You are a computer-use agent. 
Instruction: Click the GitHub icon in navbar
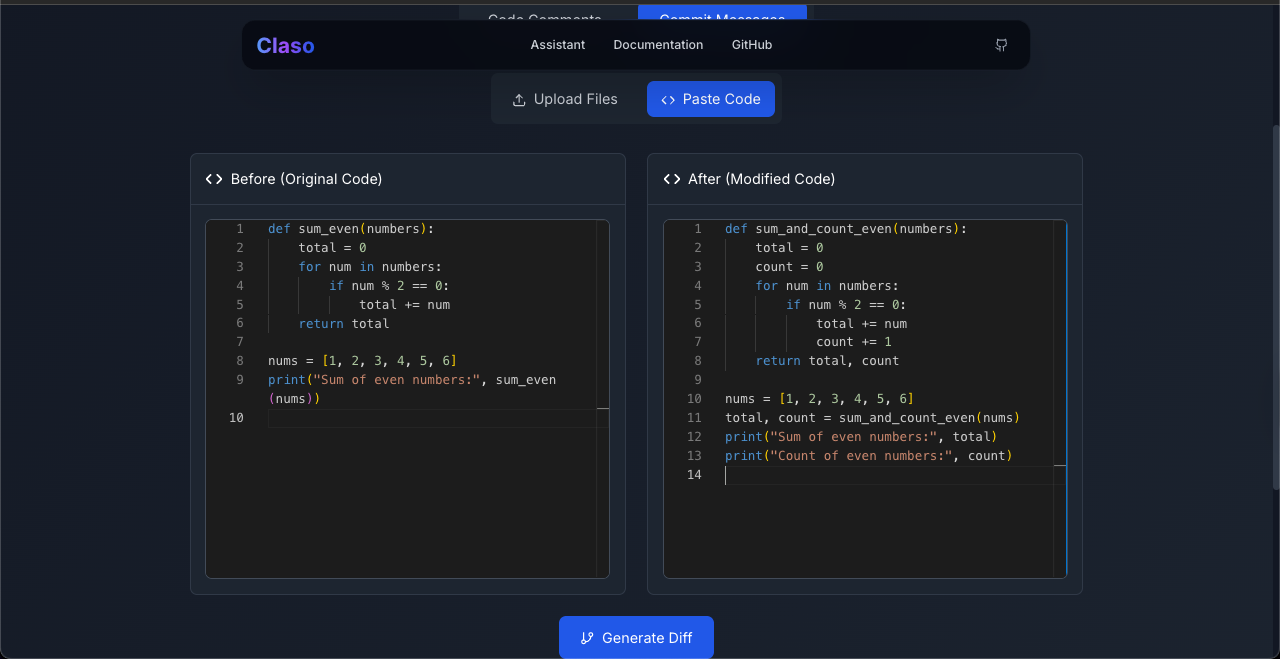(1001, 45)
